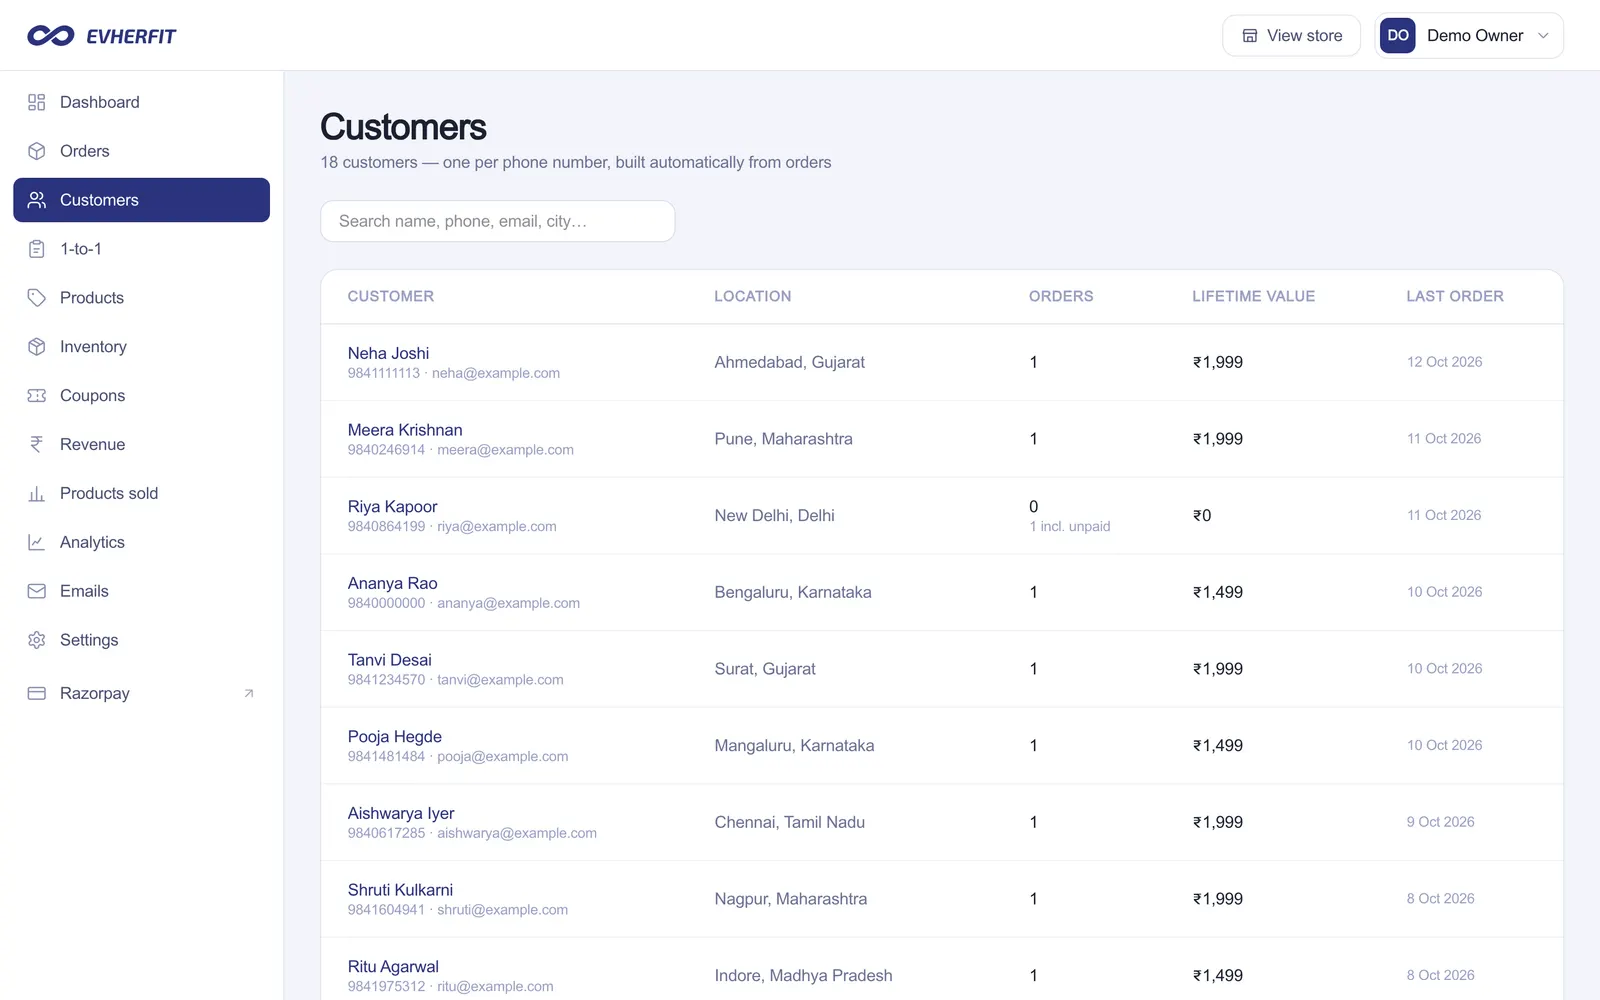Click the Inventory cube icon
The width and height of the screenshot is (1600, 1000).
[37, 347]
